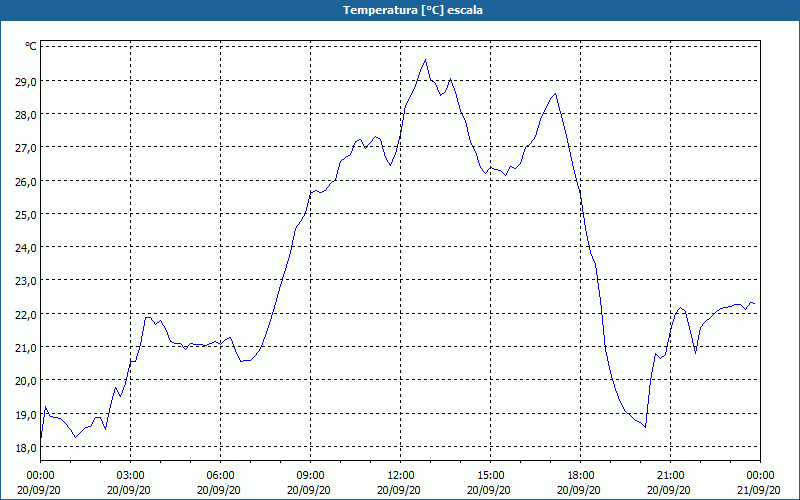Select the 19,0 y-axis label
This screenshot has height=500, width=800.
click(x=27, y=415)
